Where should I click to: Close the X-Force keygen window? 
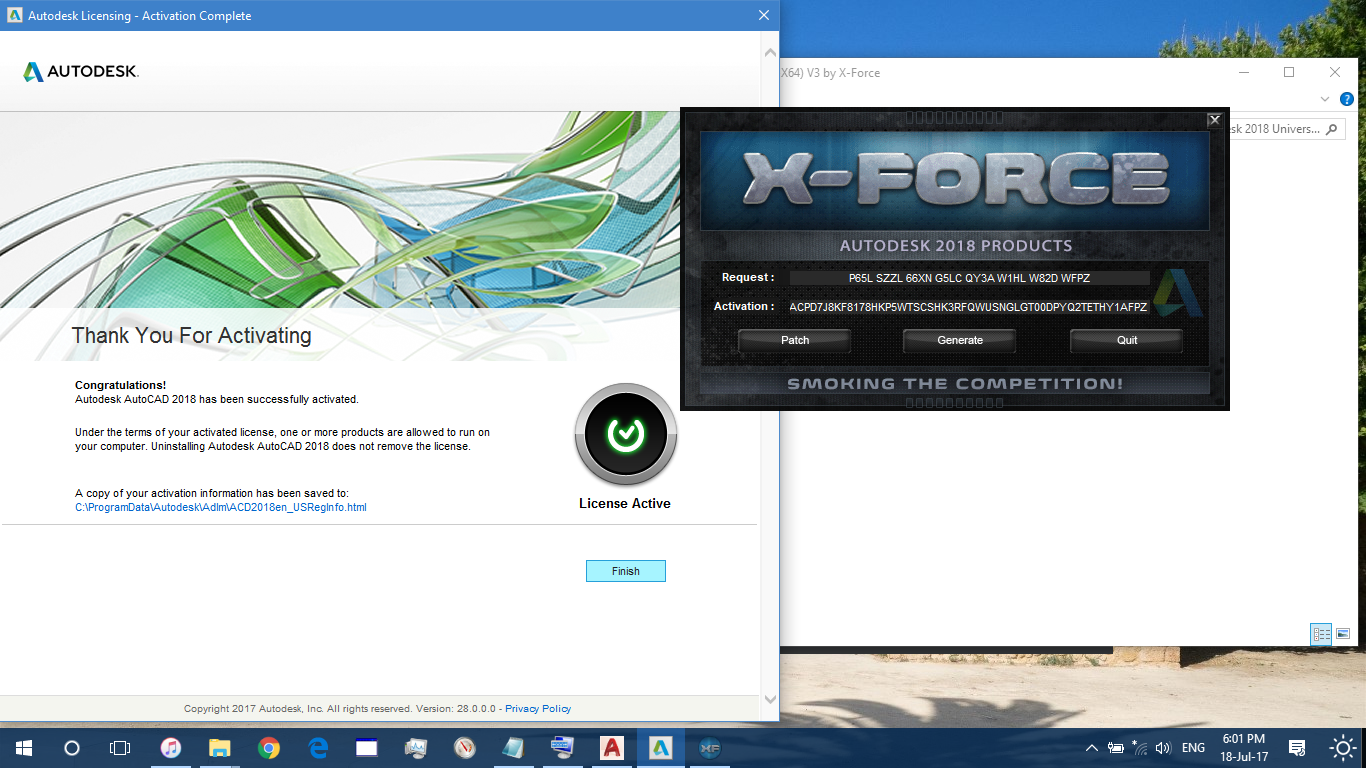click(x=1214, y=120)
